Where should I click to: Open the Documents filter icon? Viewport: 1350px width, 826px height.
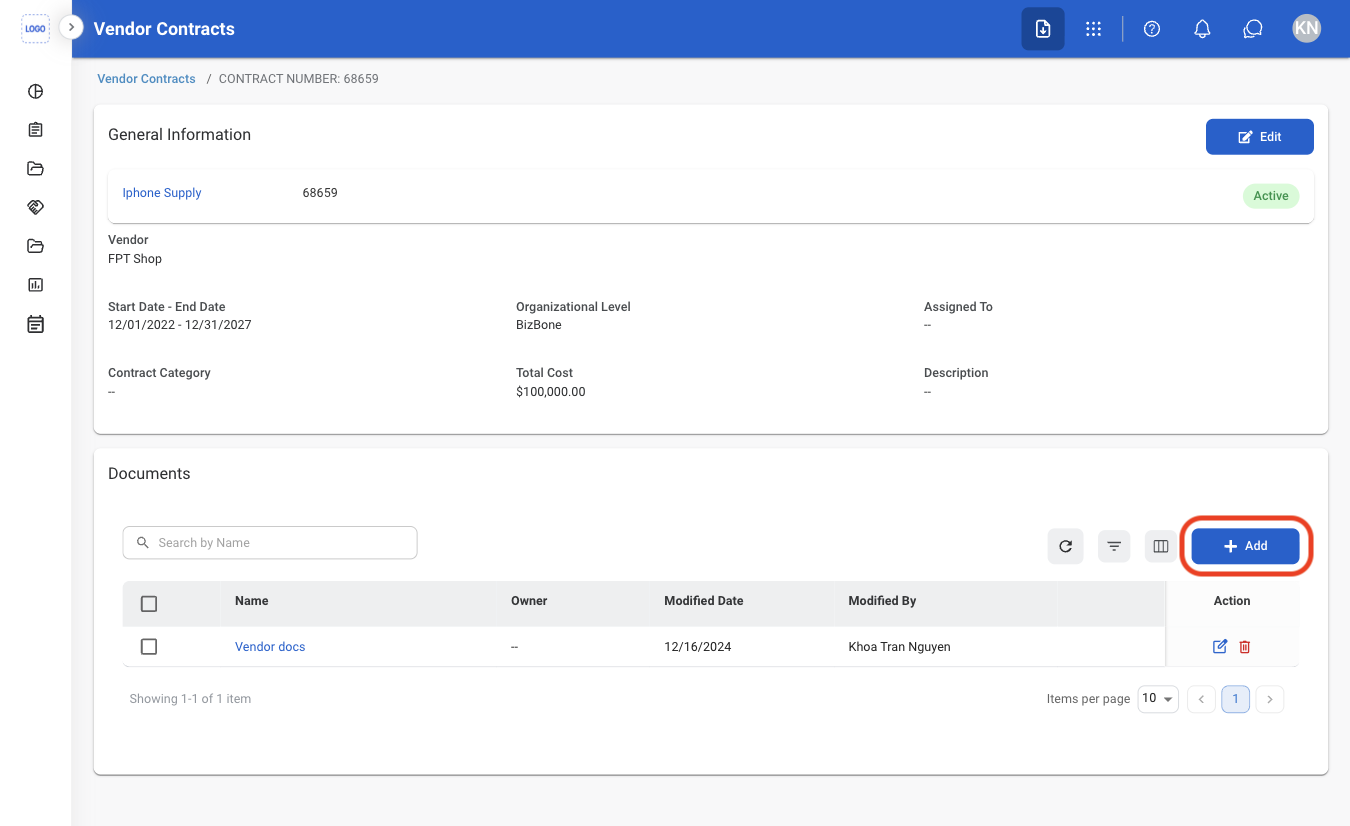click(x=1114, y=546)
